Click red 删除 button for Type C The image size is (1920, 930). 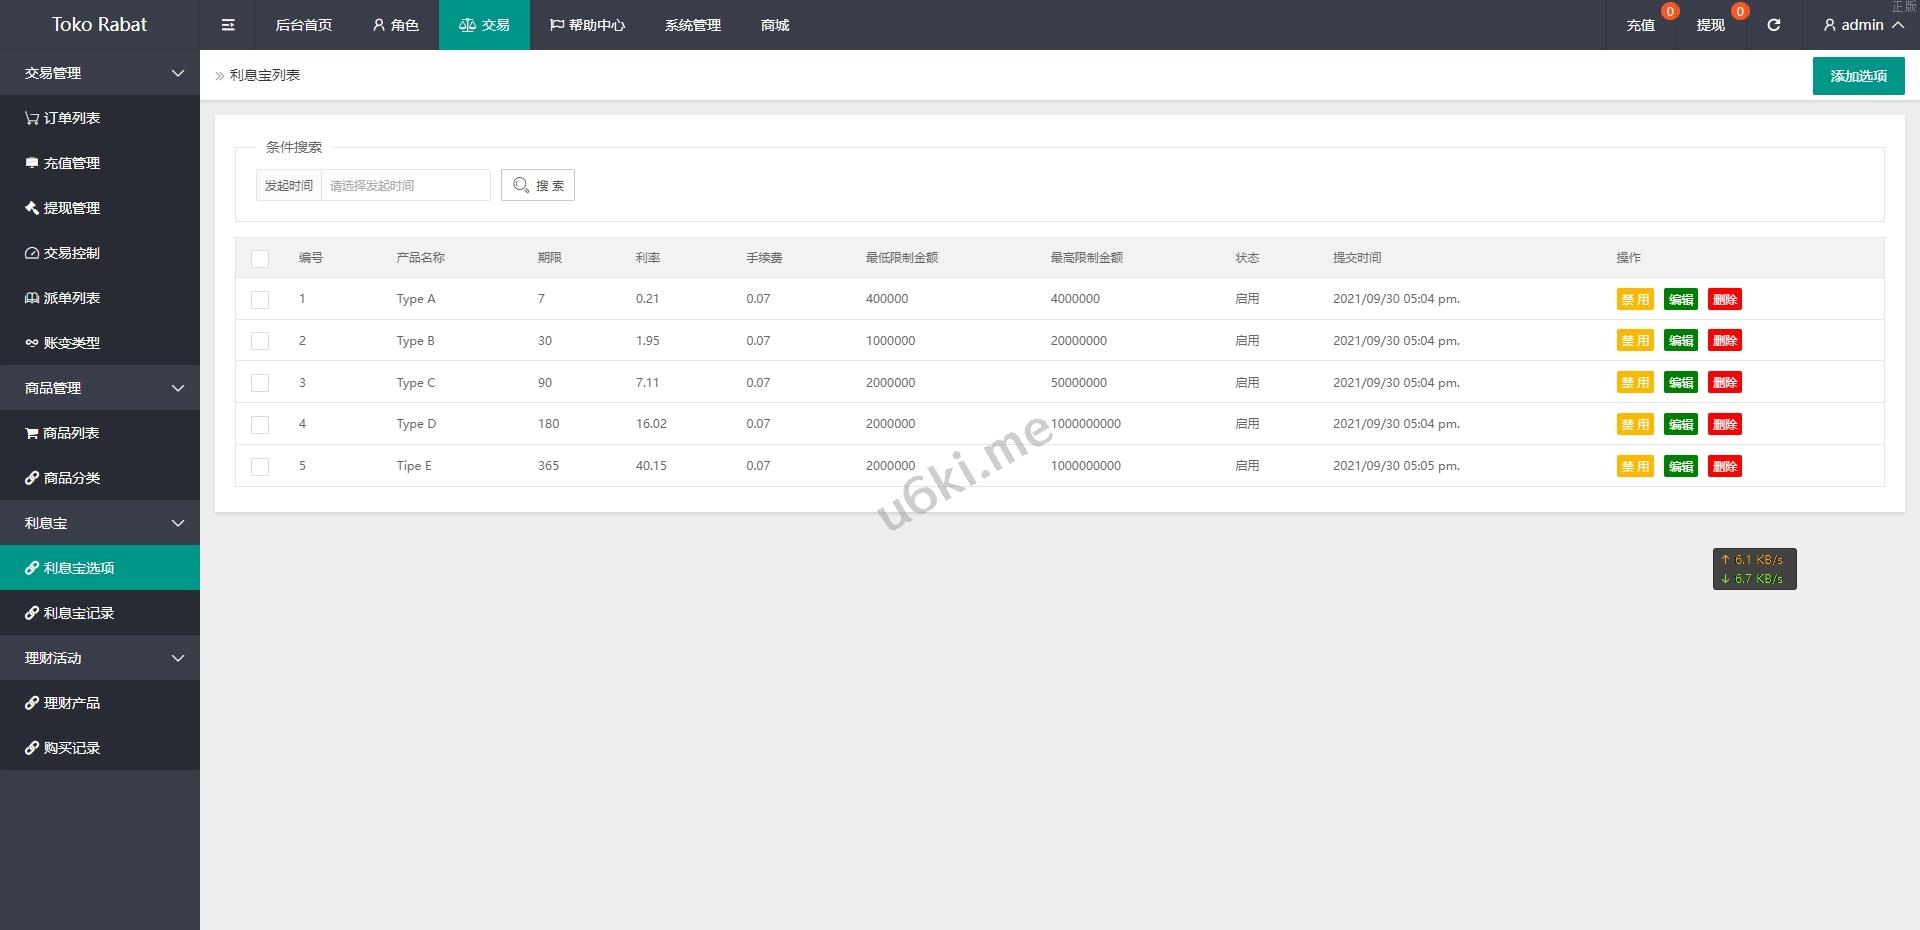pos(1724,383)
